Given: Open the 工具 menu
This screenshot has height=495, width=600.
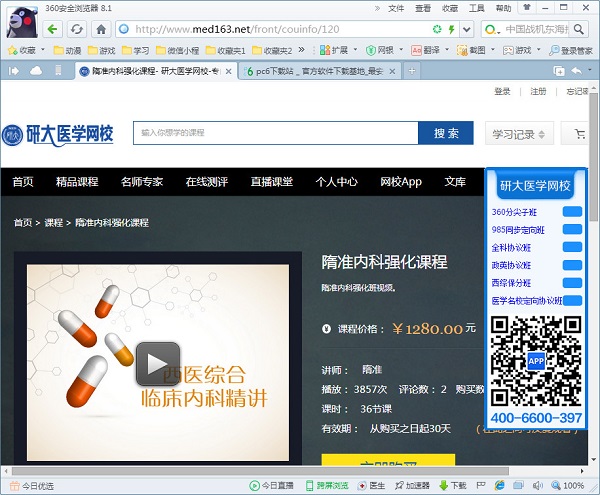Looking at the screenshot, I should point(476,8).
